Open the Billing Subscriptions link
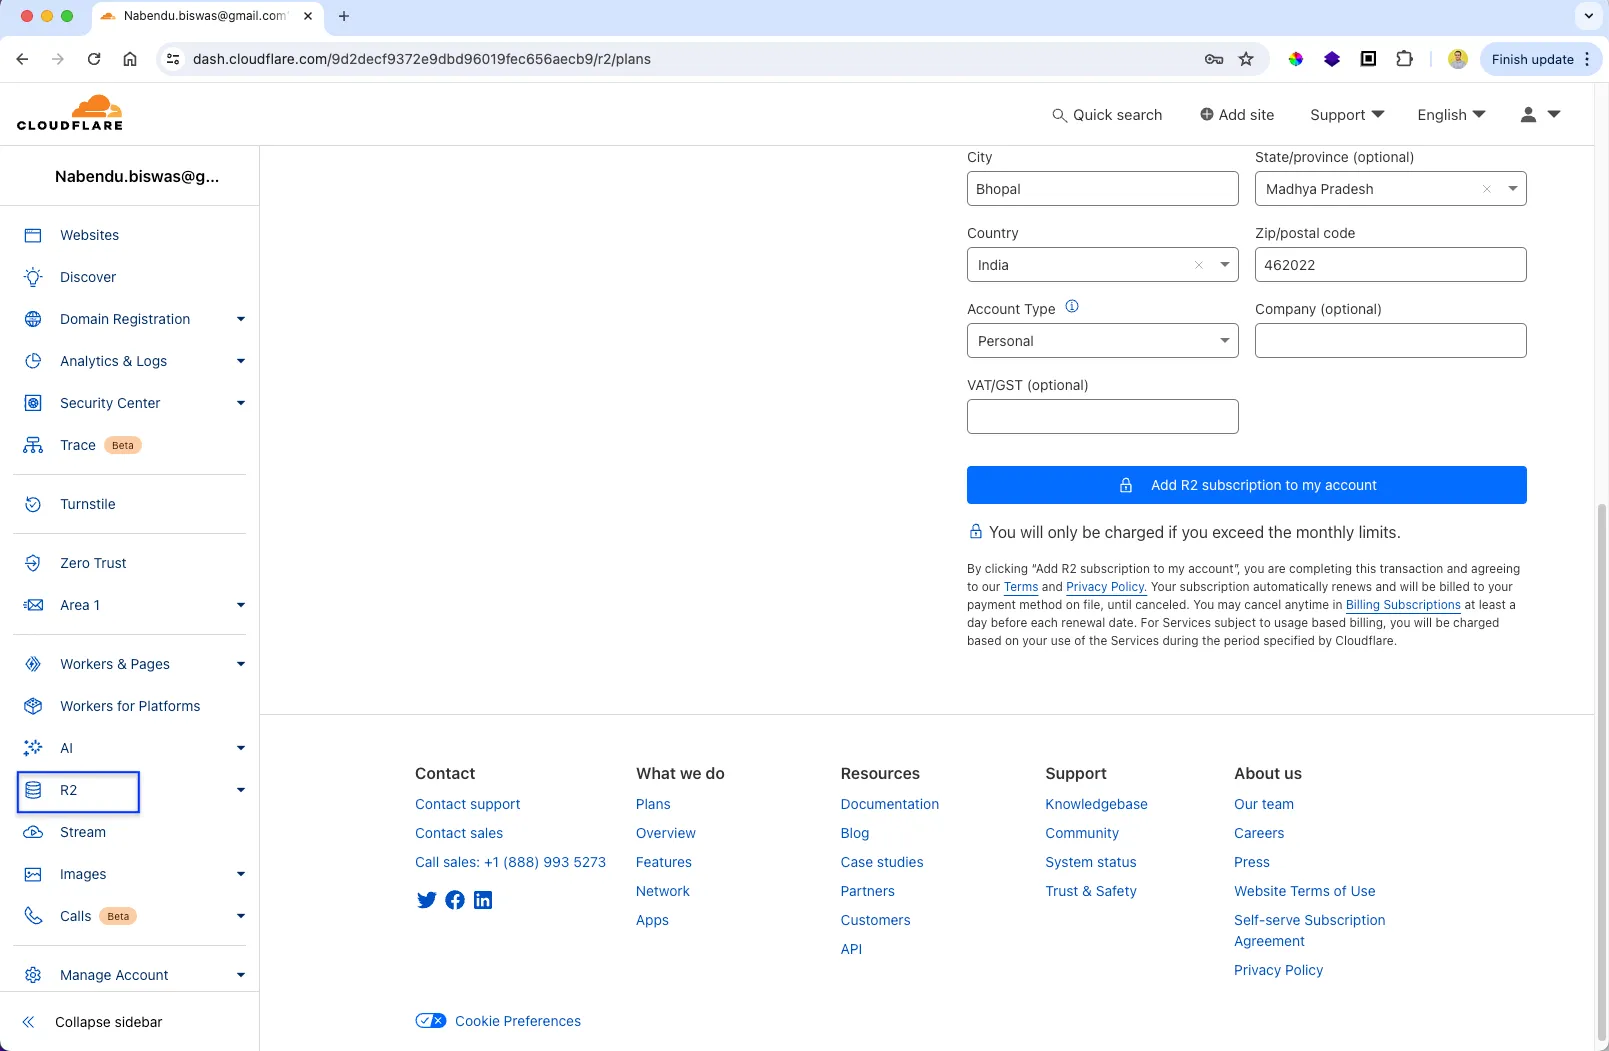1609x1051 pixels. point(1403,605)
